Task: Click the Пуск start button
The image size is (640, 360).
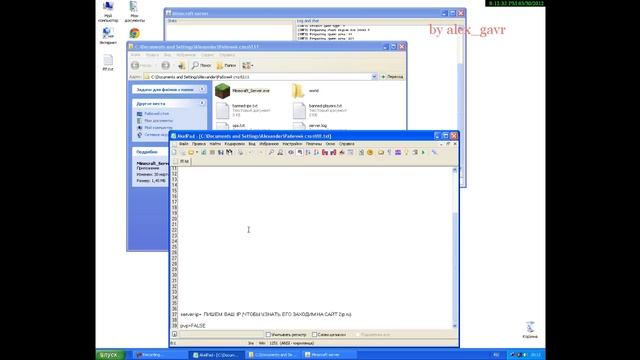Action: coord(110,355)
